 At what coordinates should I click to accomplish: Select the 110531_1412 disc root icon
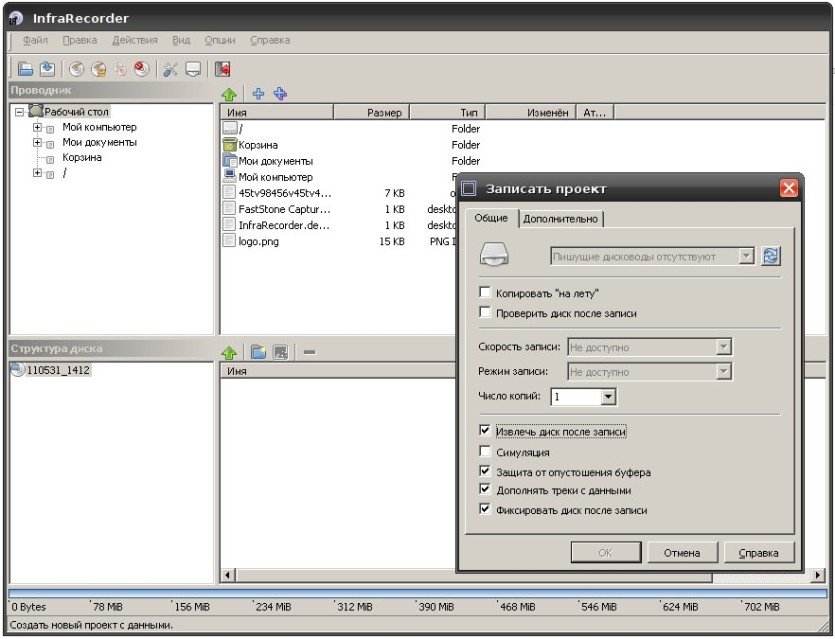click(x=18, y=370)
